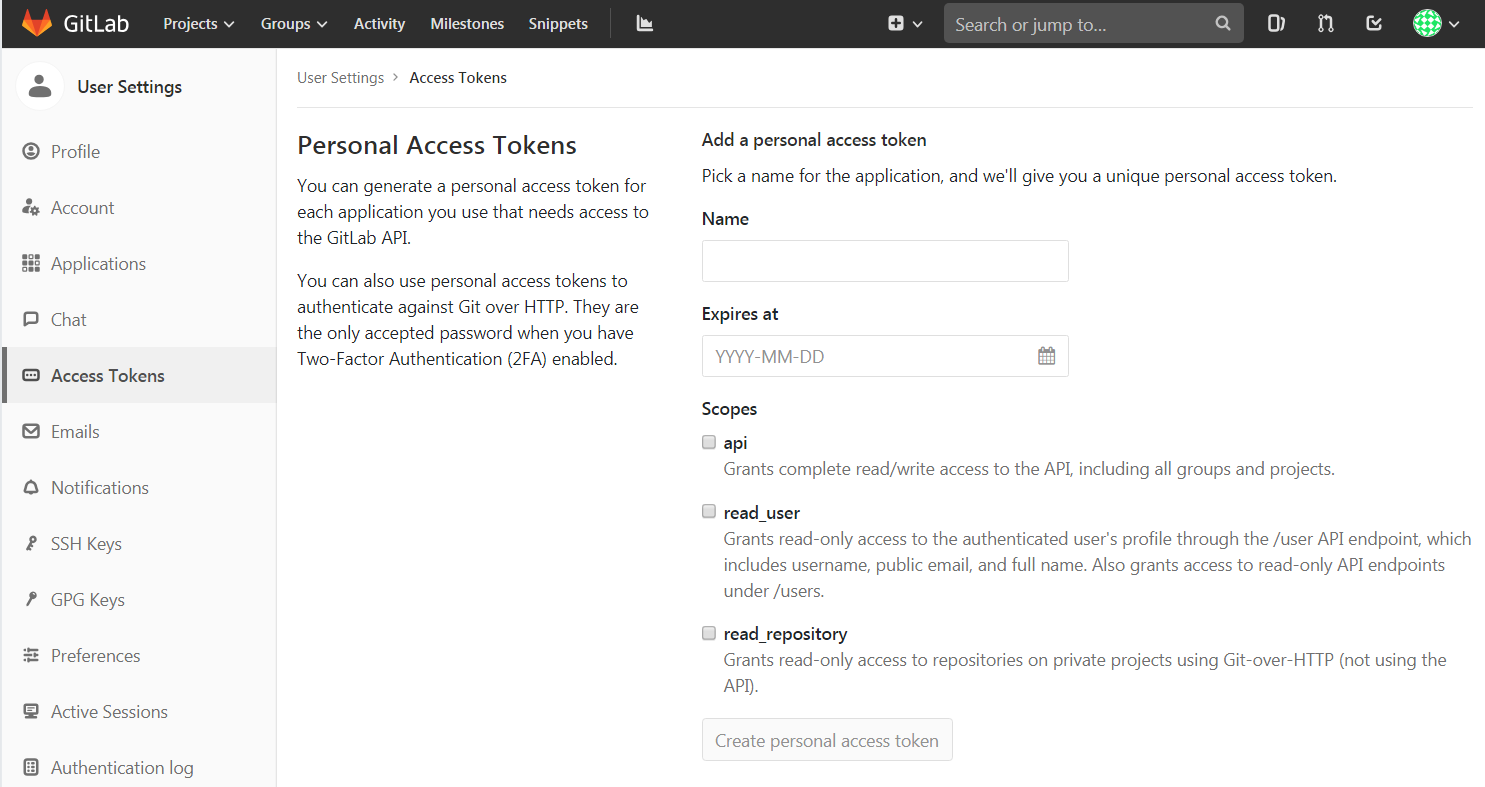This screenshot has height=787, width=1485.
Task: Open the Todos checkmark icon
Action: click(1373, 22)
